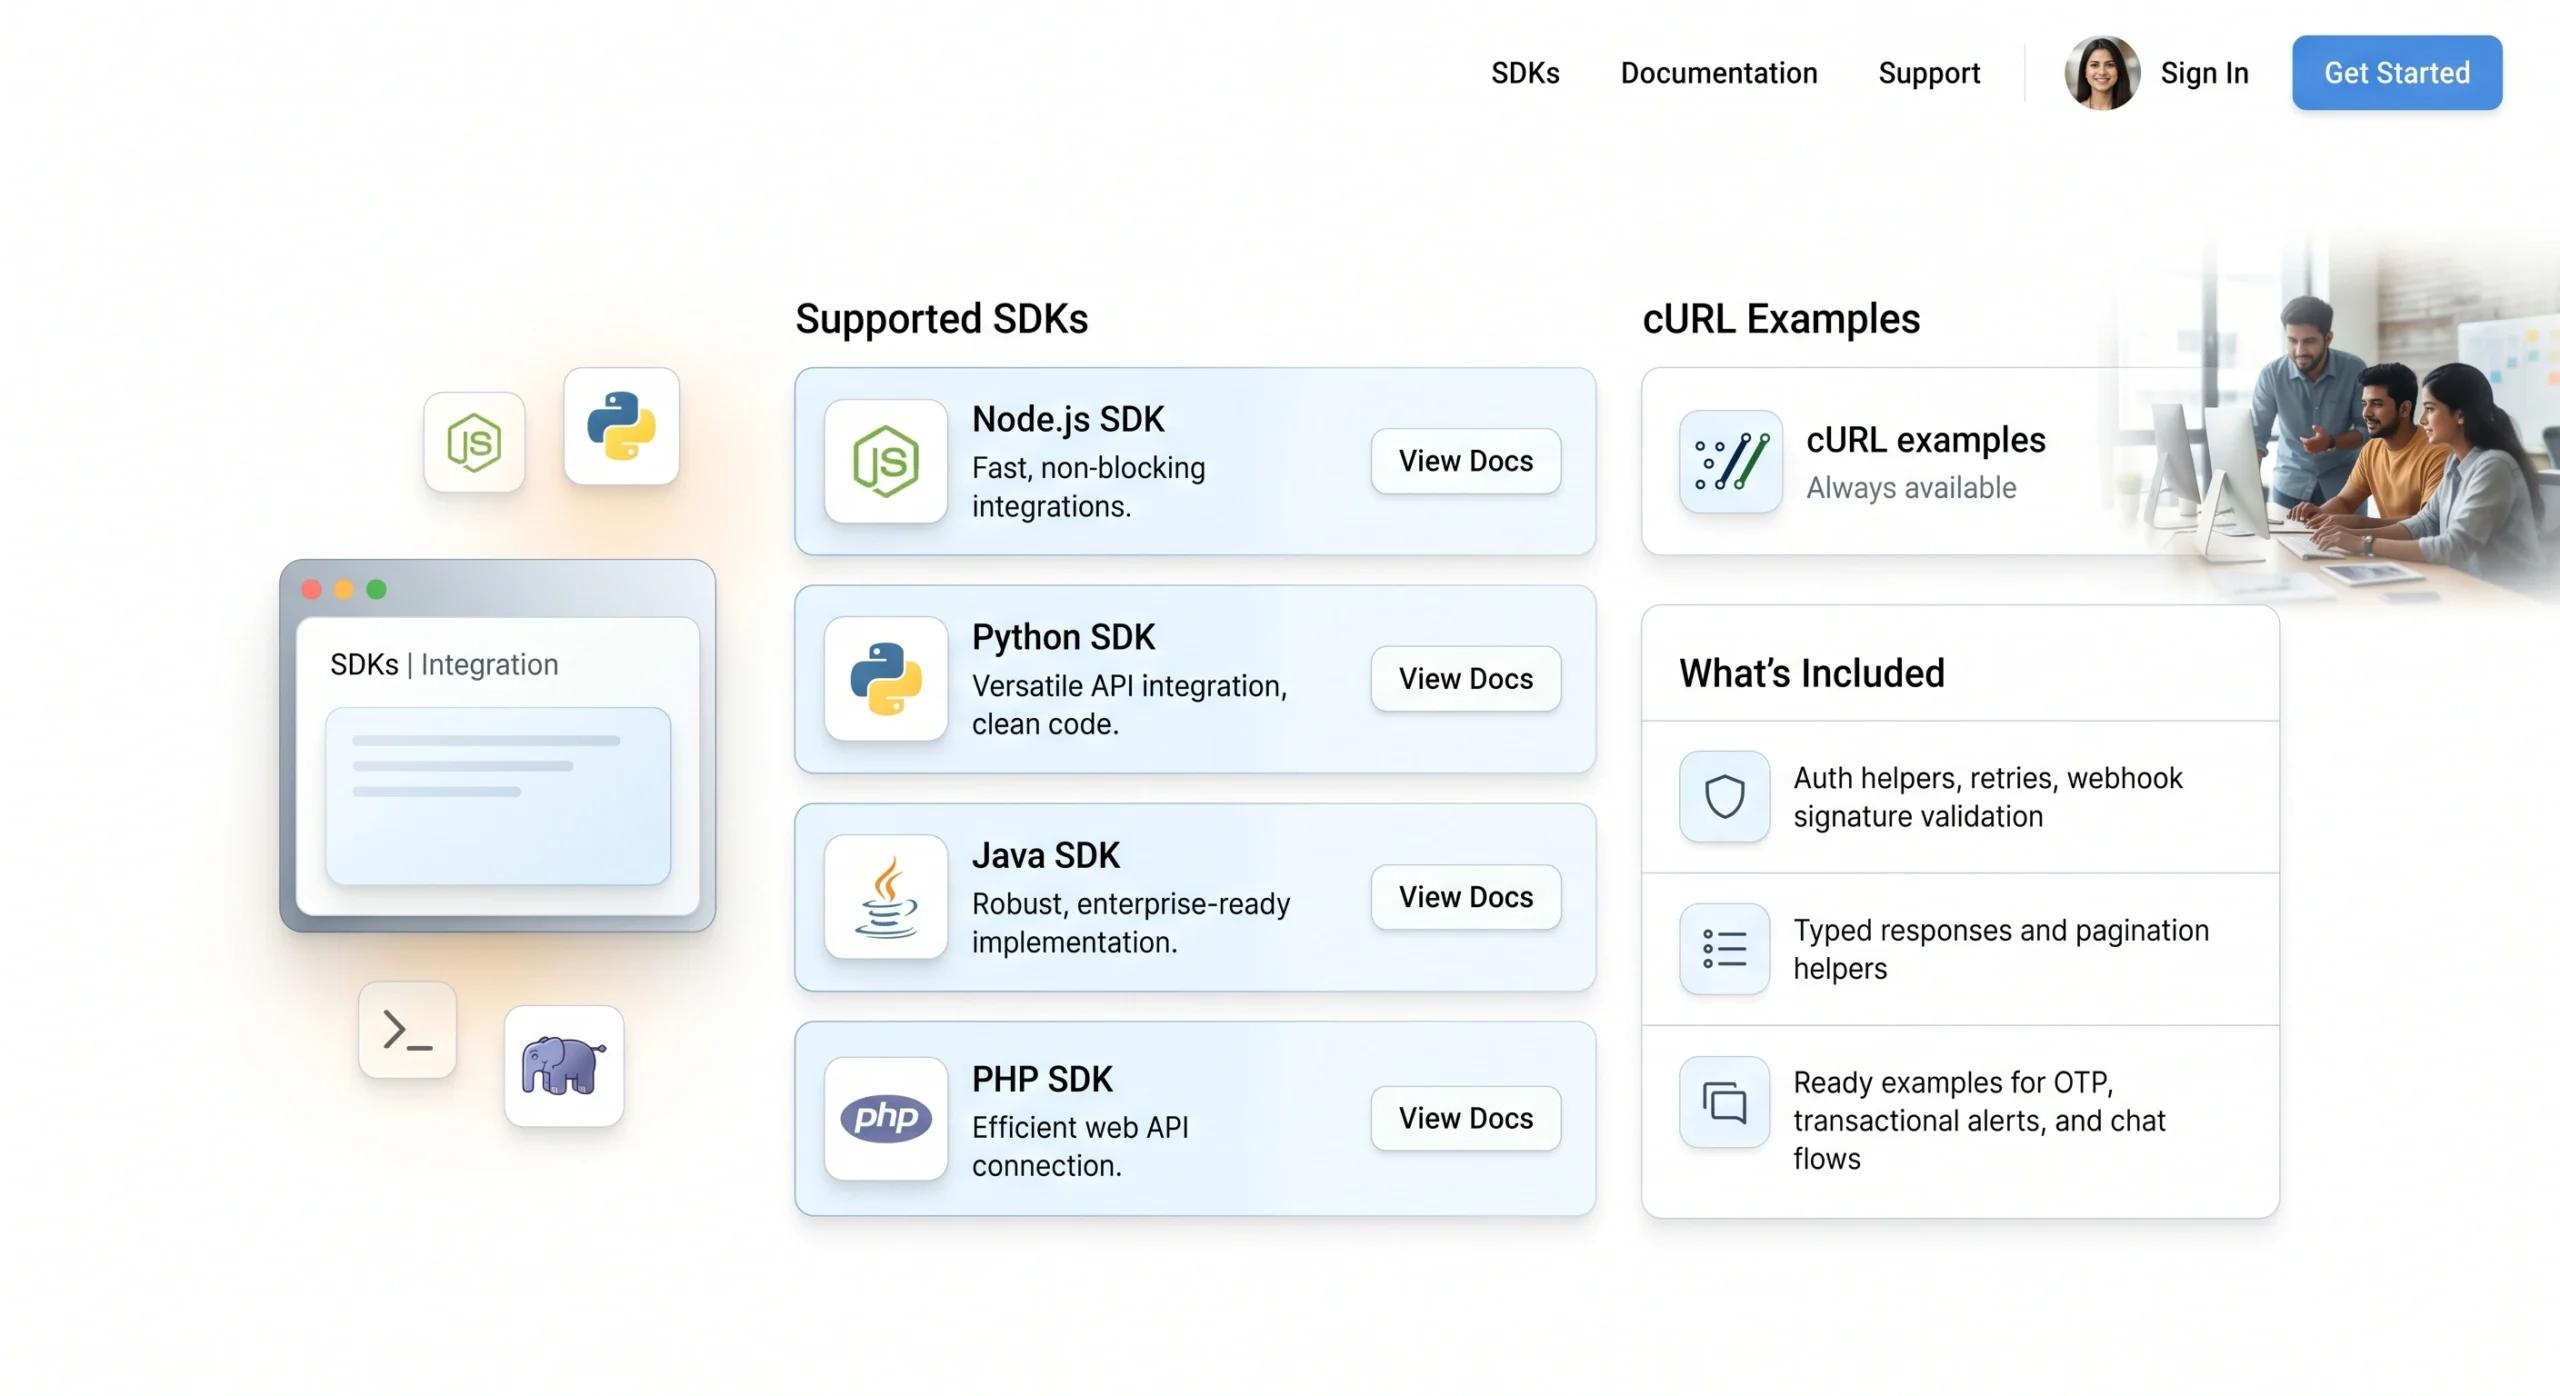
Task: Click the list icon for typed responses
Action: point(1724,948)
